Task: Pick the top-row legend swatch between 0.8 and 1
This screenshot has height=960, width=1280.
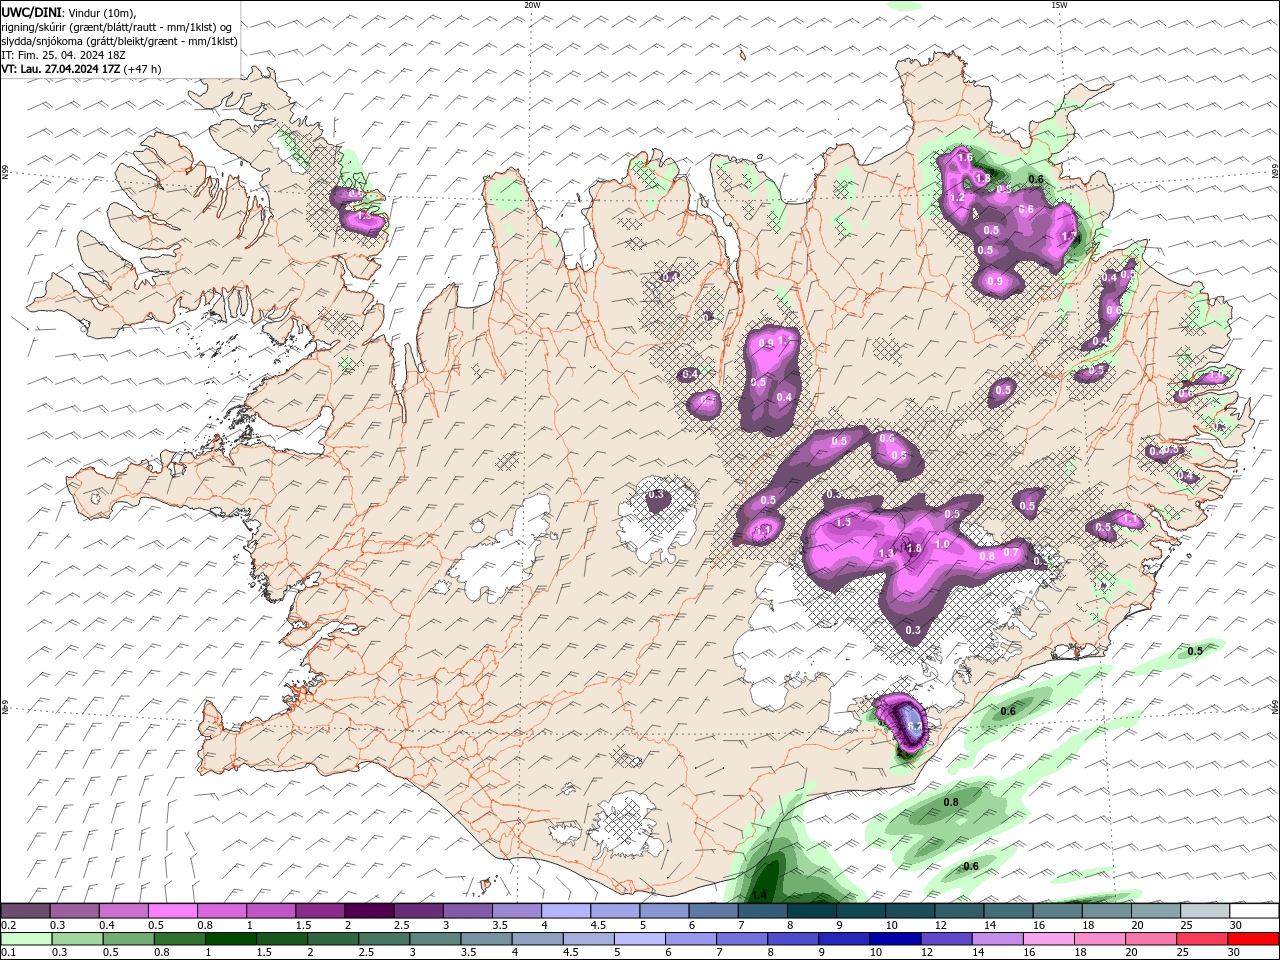Action: coord(221,910)
